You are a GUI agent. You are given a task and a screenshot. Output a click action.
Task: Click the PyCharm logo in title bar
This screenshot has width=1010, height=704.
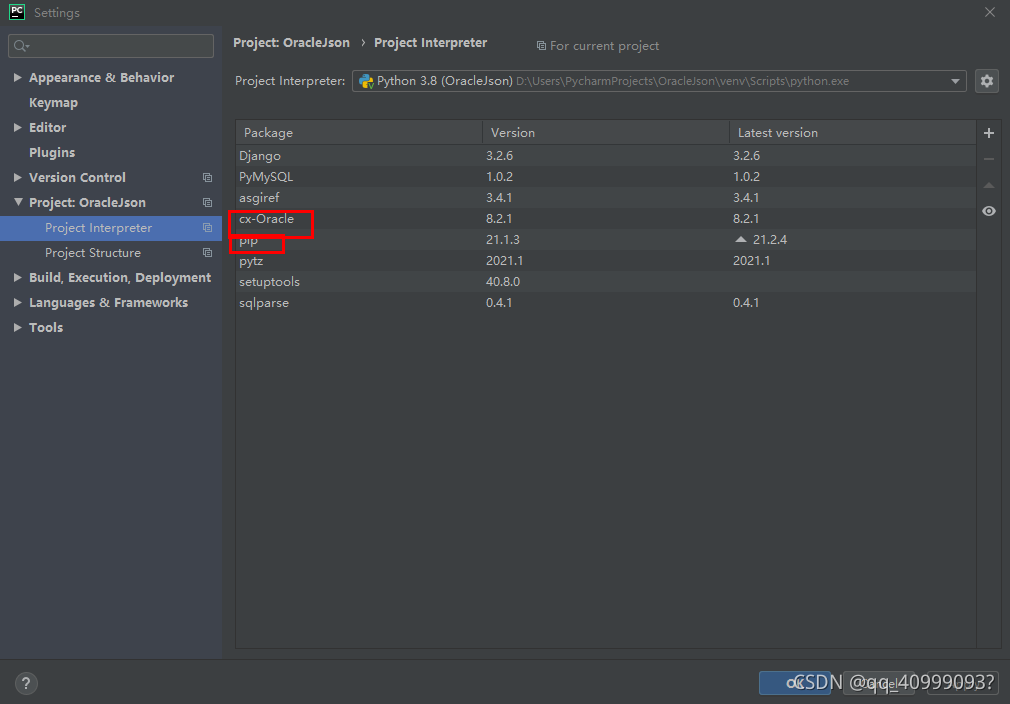[17, 12]
